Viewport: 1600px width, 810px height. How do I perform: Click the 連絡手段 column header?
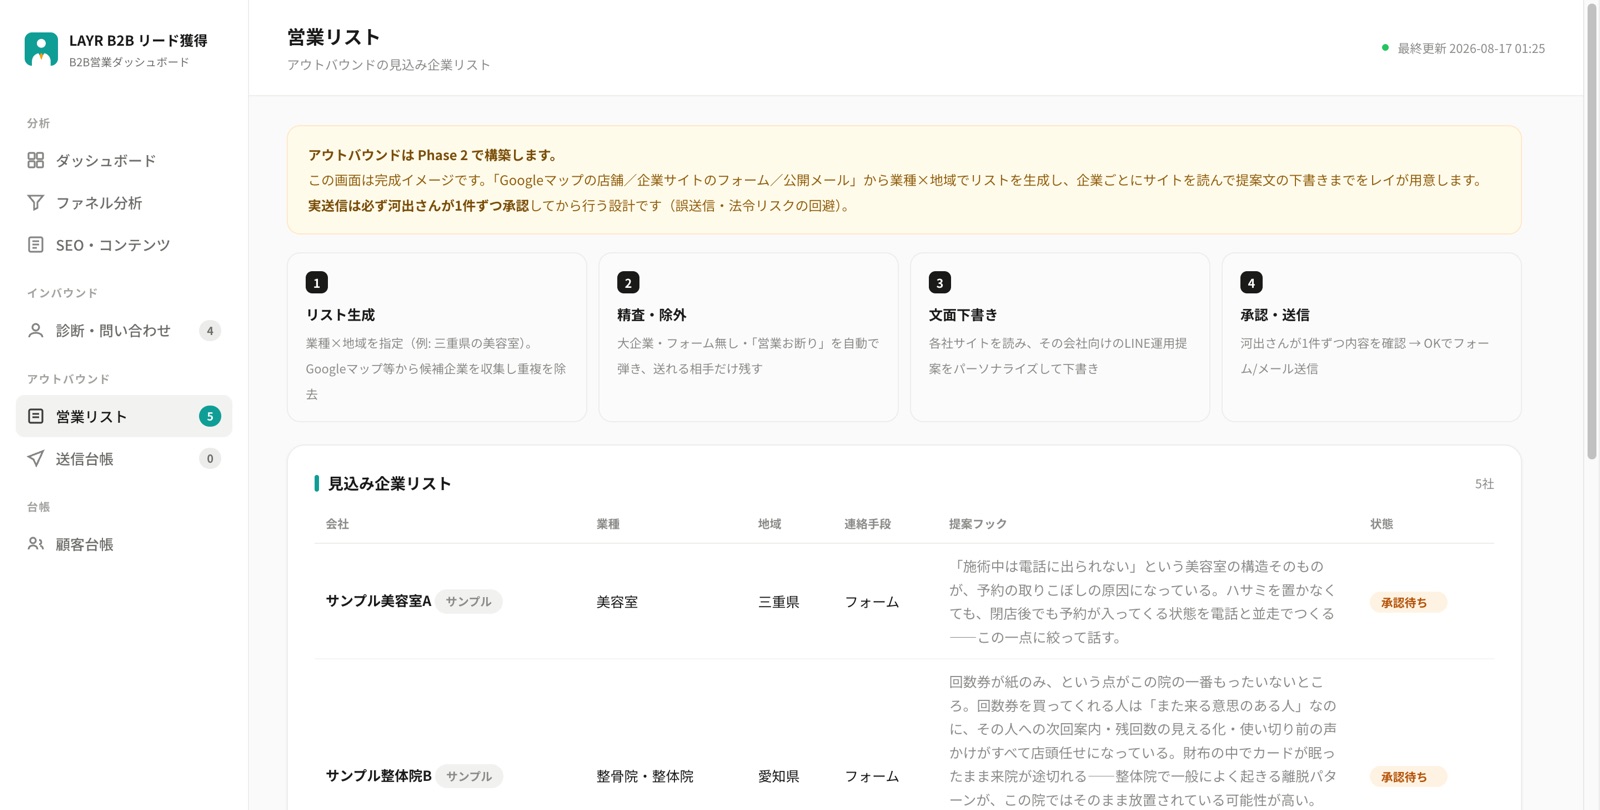point(867,523)
